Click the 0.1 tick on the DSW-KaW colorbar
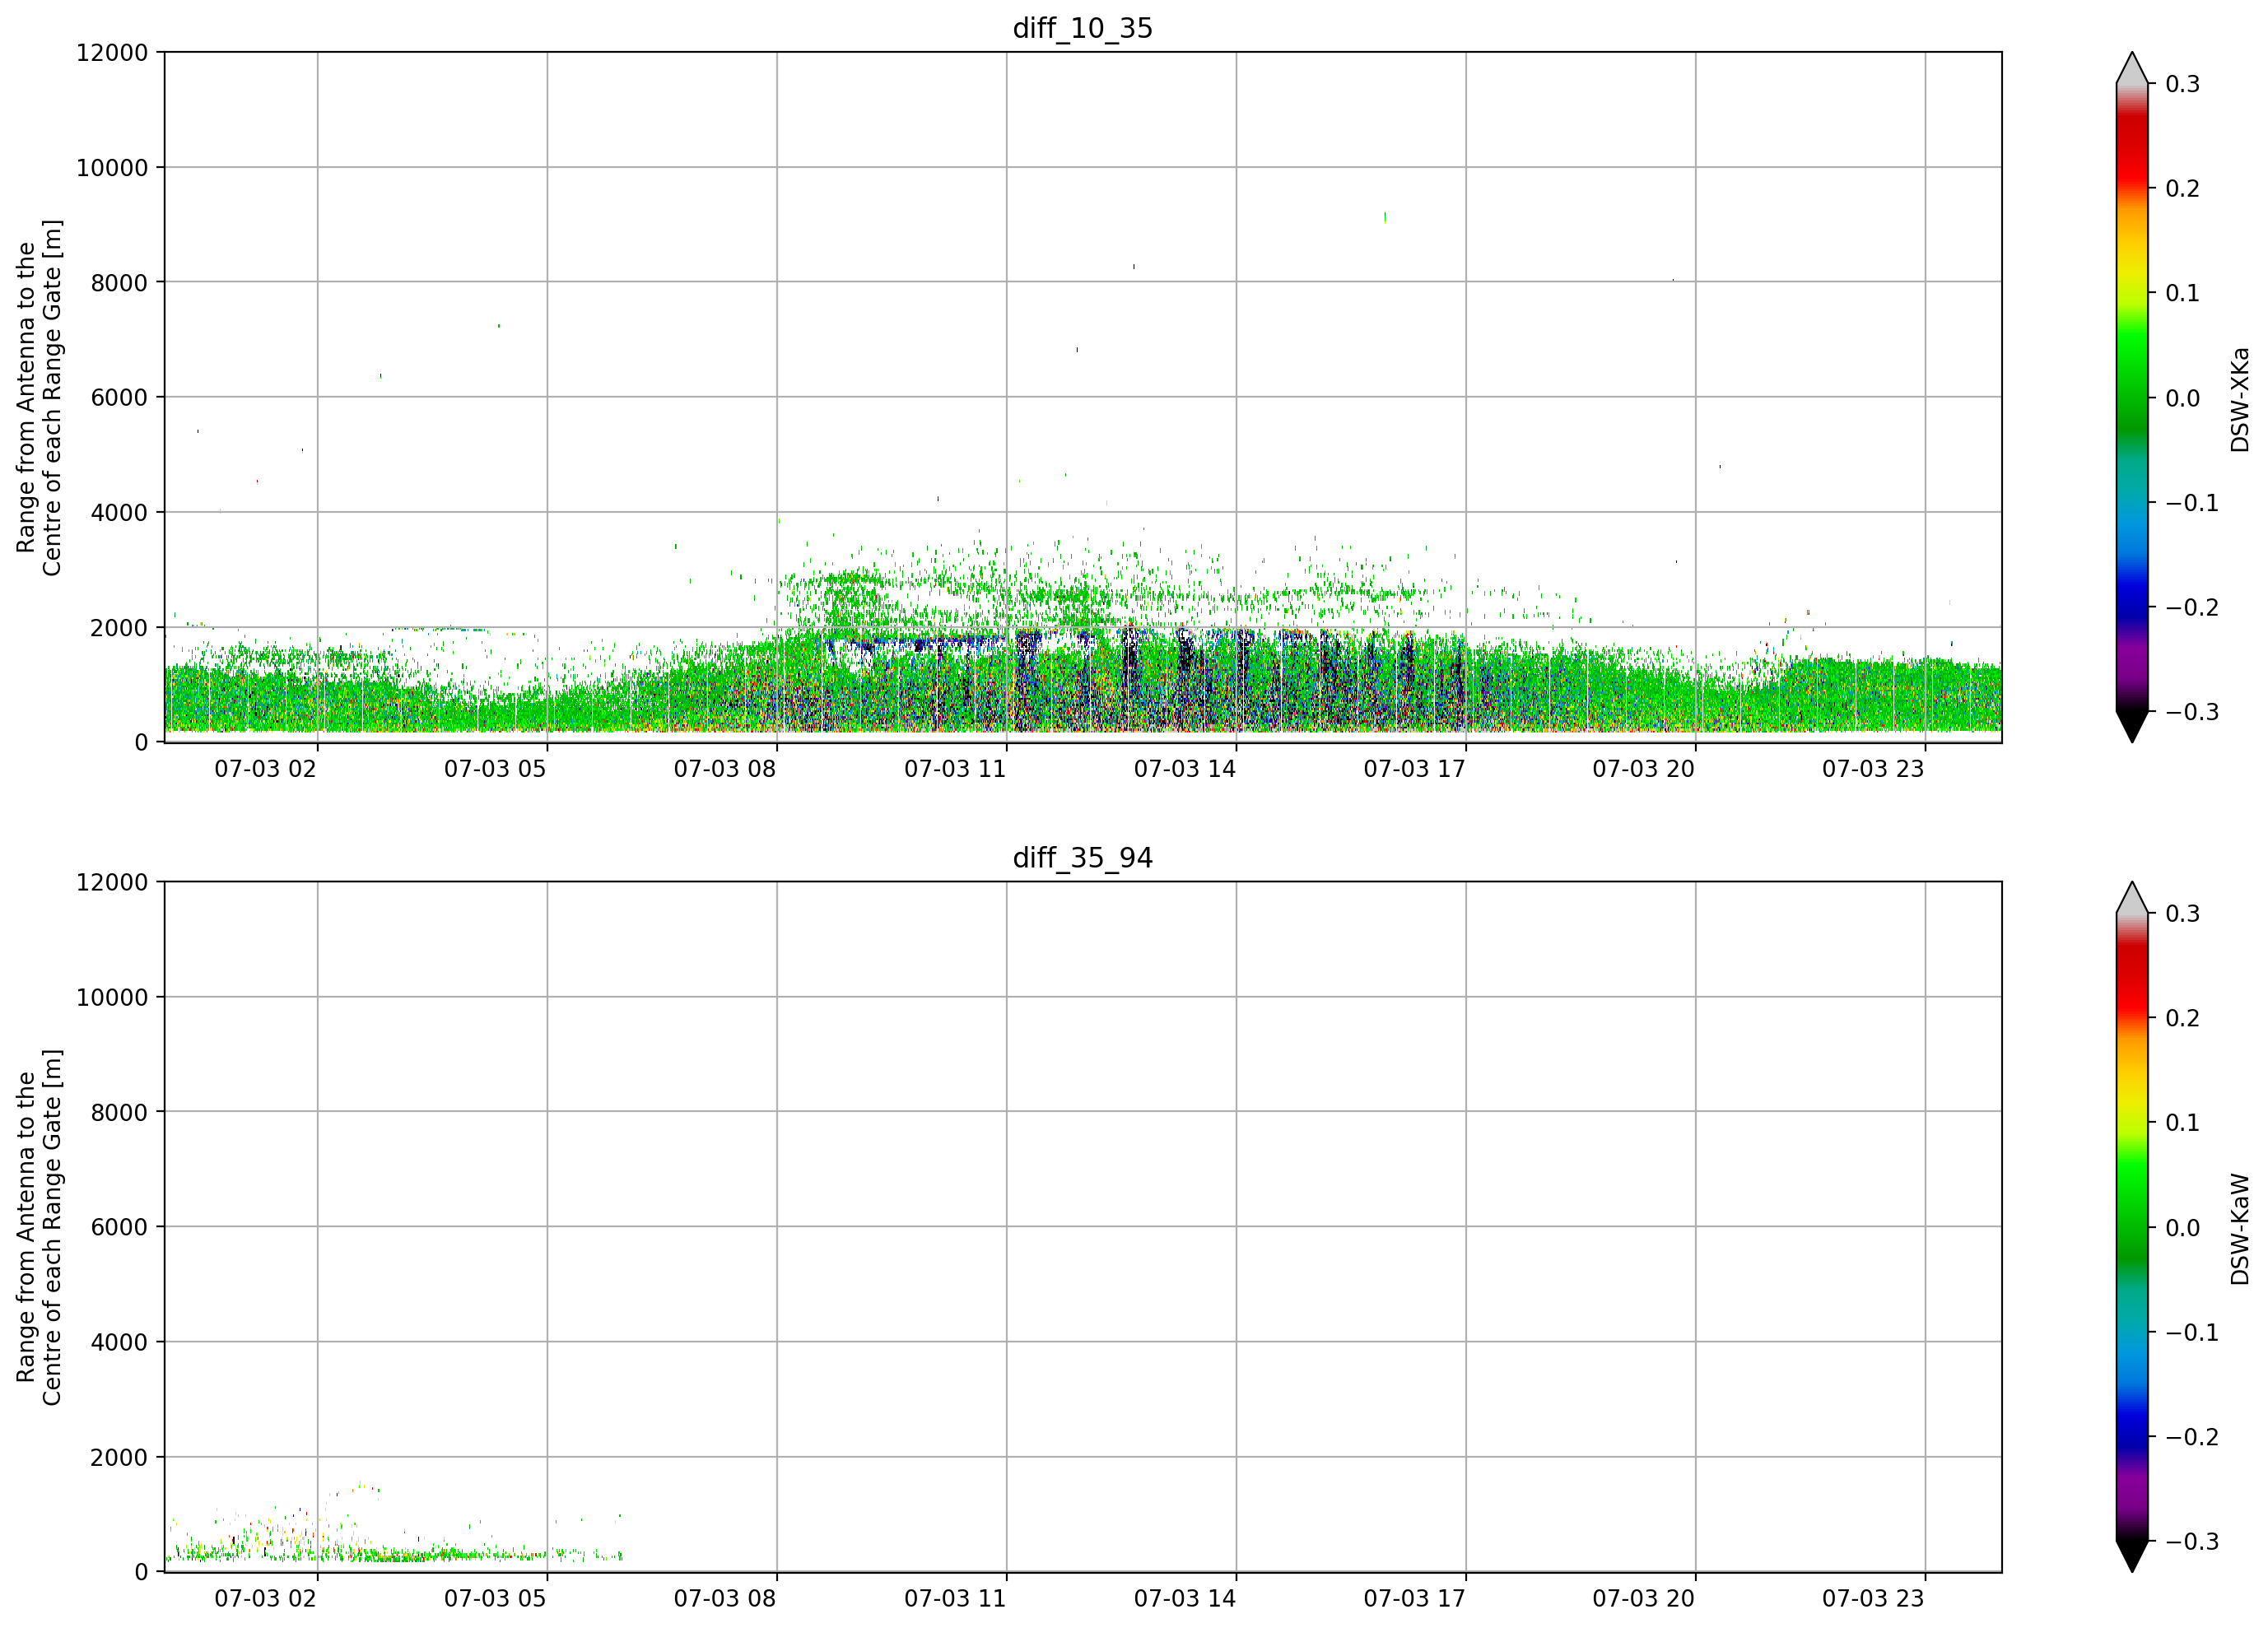 tap(2183, 1123)
